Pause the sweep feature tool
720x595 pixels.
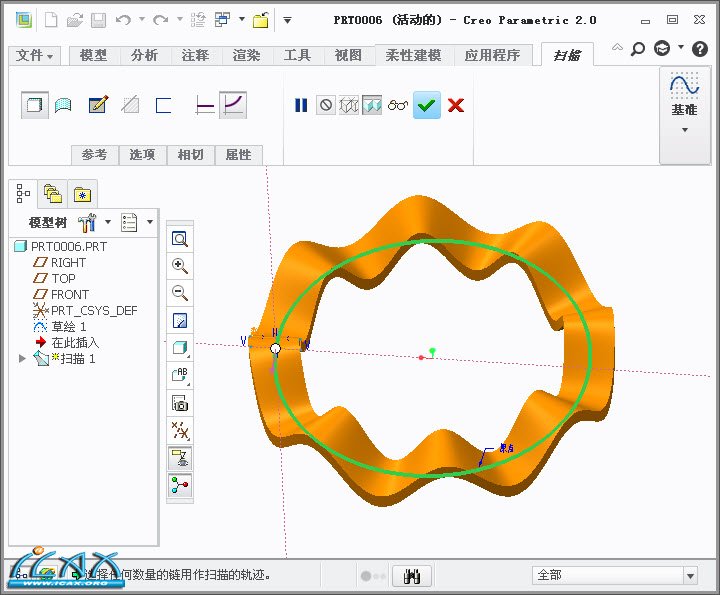coord(301,105)
